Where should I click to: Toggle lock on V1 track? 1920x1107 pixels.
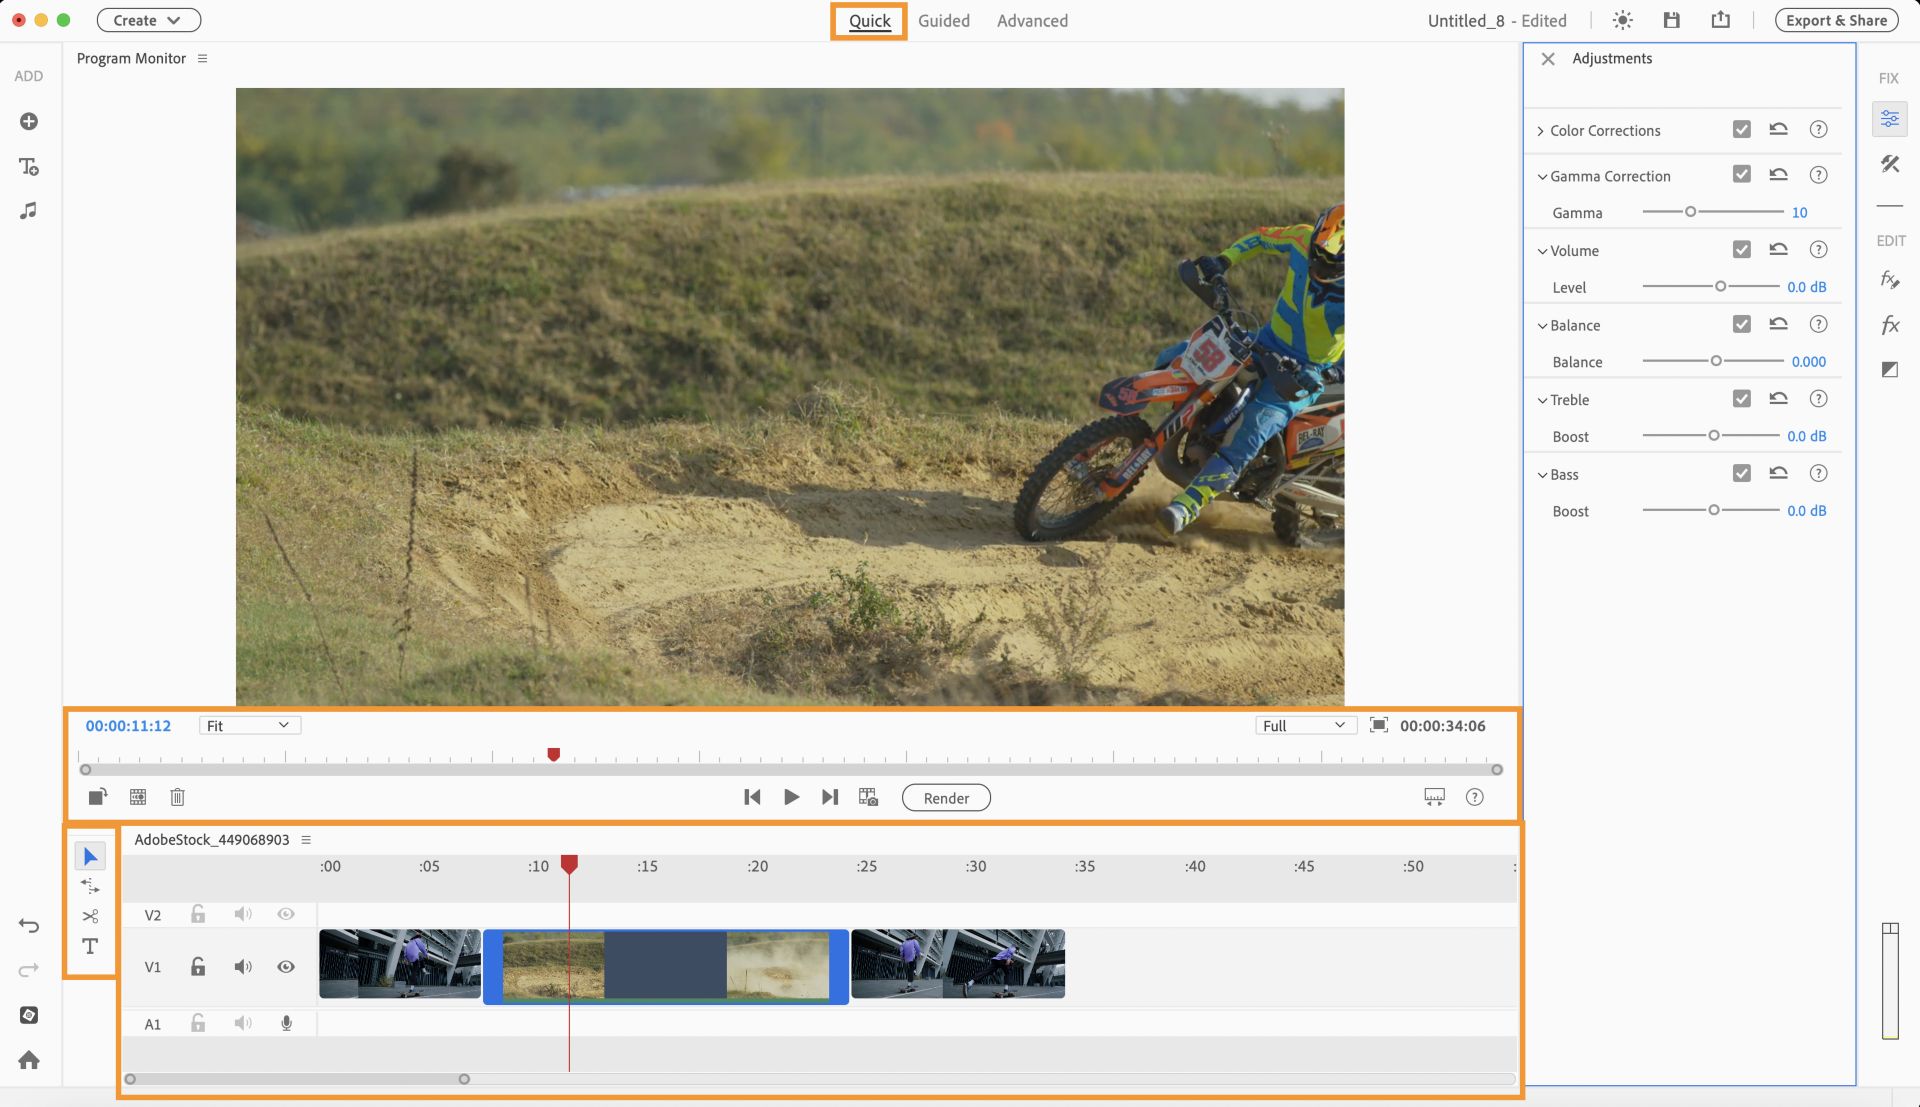(198, 966)
